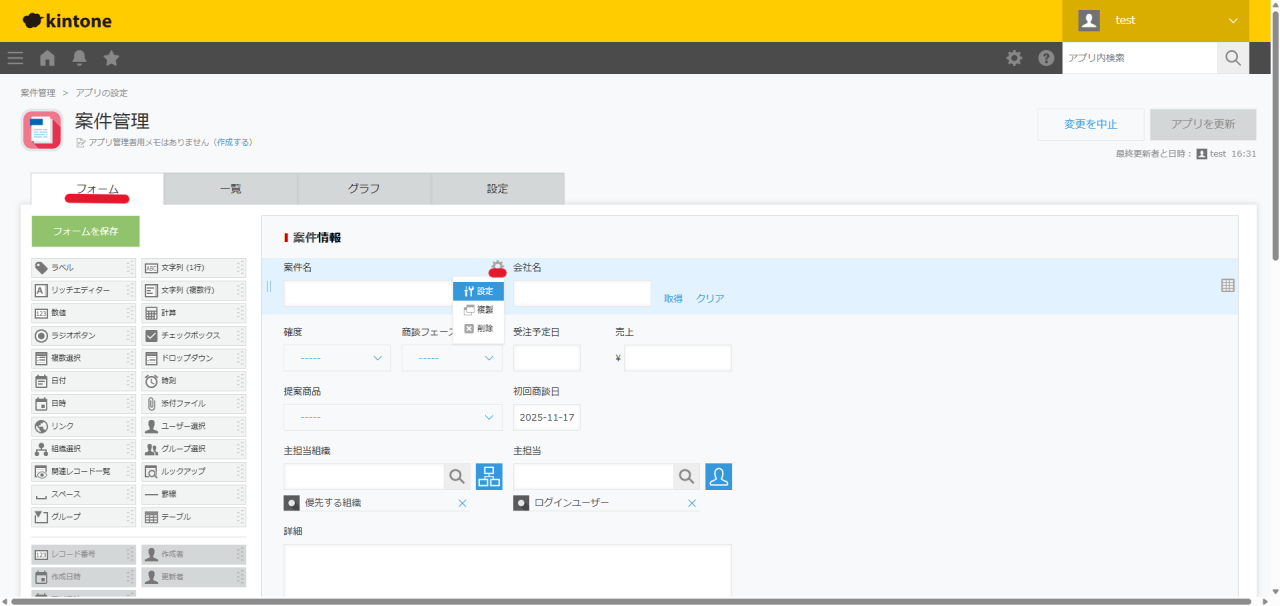This screenshot has width=1280, height=606.
Task: Open the help question mark icon
Action: [x=1046, y=58]
